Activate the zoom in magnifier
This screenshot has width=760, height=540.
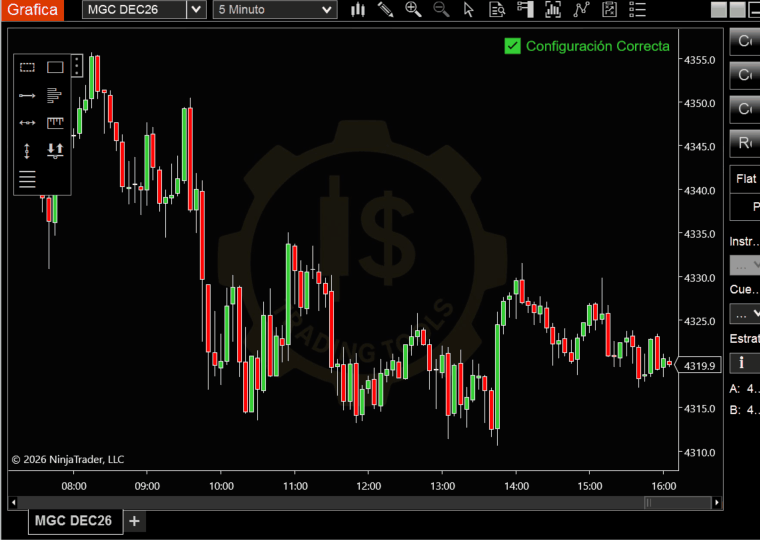pos(413,10)
